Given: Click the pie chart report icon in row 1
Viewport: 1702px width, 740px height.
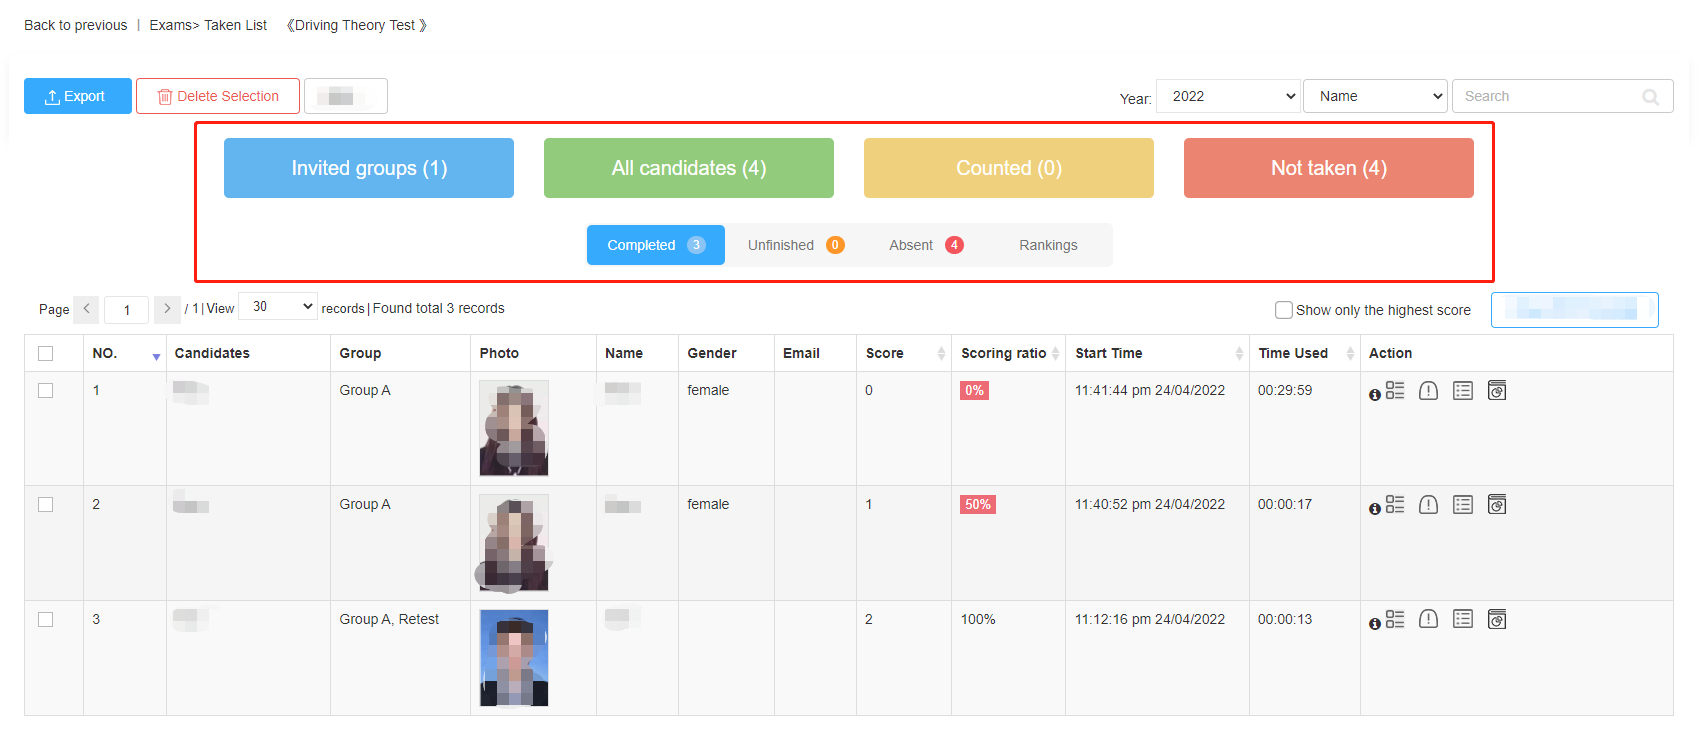Looking at the screenshot, I should (x=1496, y=391).
